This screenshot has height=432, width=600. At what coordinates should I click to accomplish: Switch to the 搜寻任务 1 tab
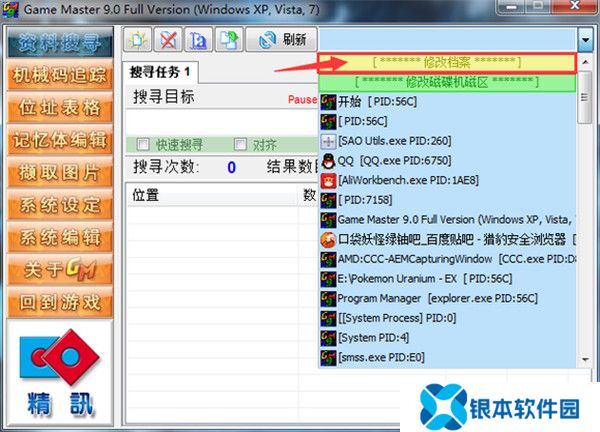pos(160,72)
